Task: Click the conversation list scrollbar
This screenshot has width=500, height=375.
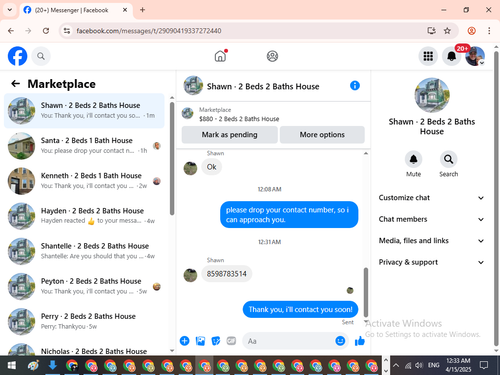Action: 172,158
